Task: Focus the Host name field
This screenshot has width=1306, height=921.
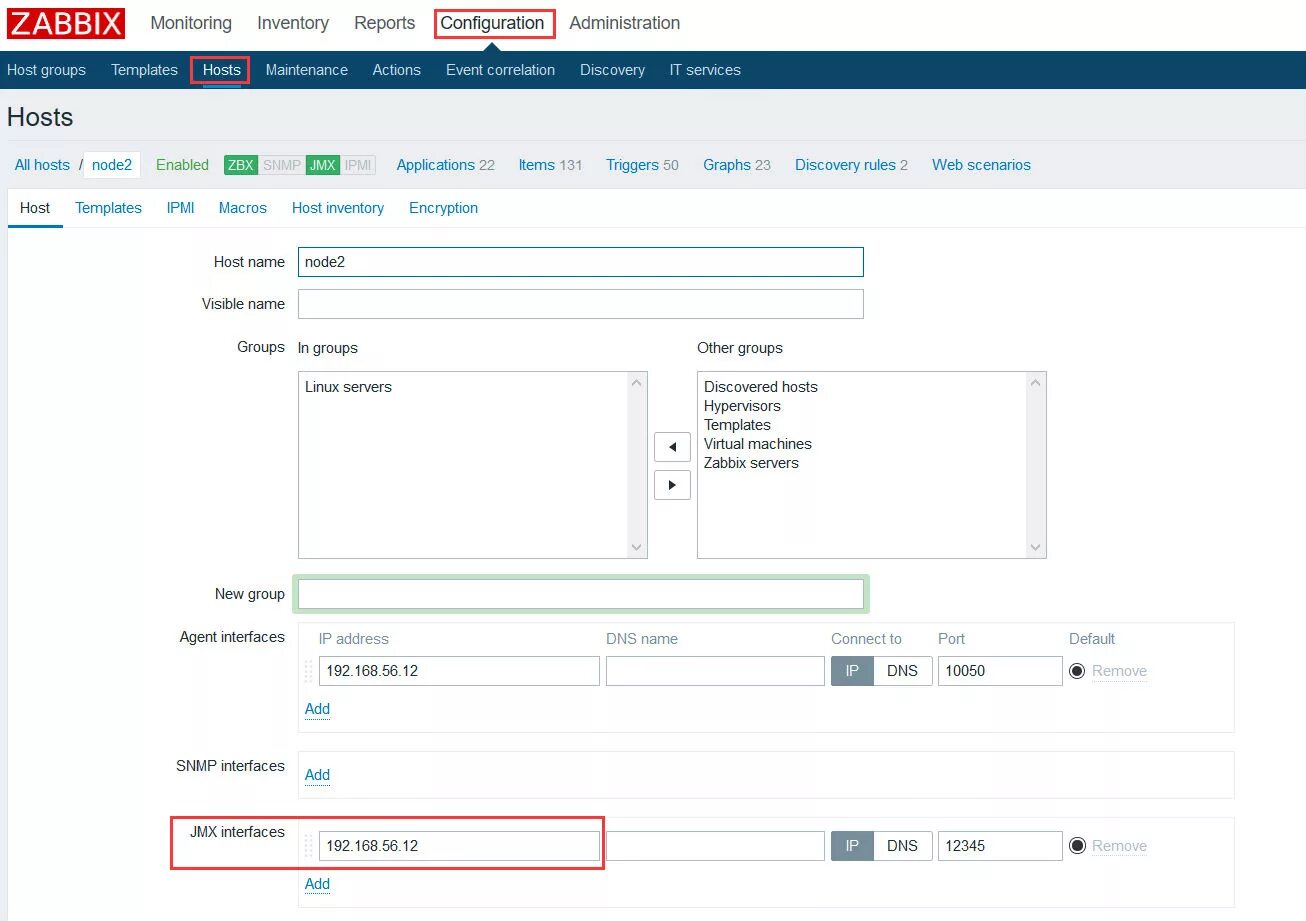Action: pyautogui.click(x=580, y=262)
